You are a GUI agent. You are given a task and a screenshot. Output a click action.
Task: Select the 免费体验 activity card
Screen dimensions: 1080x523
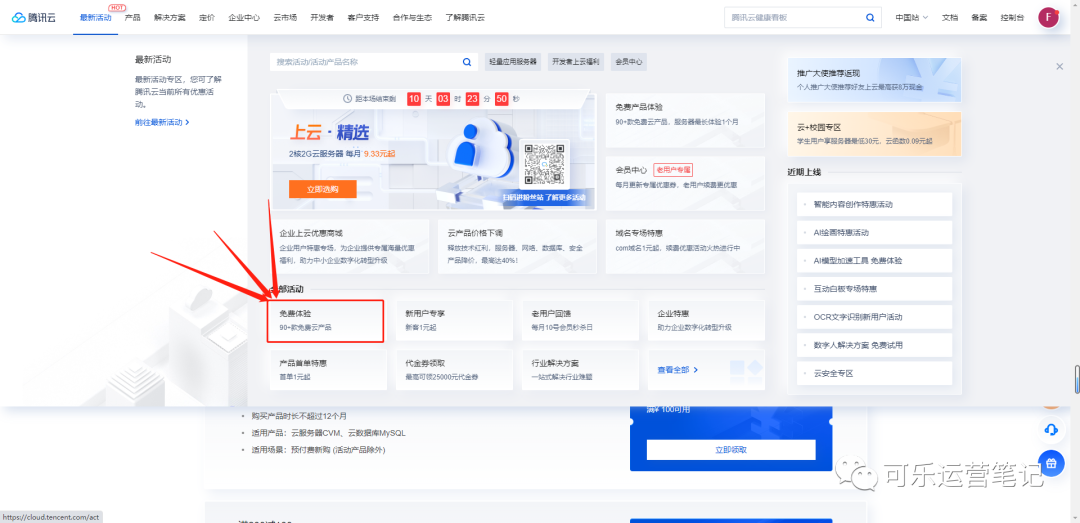coord(326,320)
